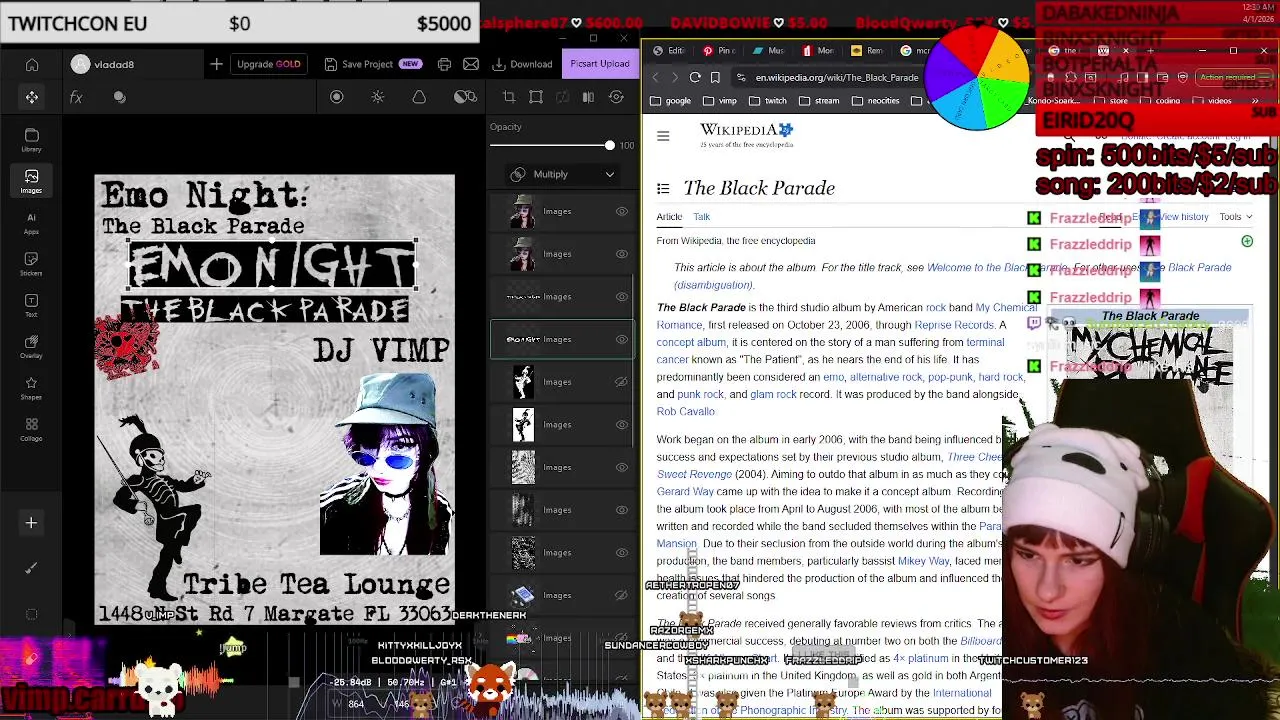Open the AI Apps panel
This screenshot has height=720, width=1280.
32,223
